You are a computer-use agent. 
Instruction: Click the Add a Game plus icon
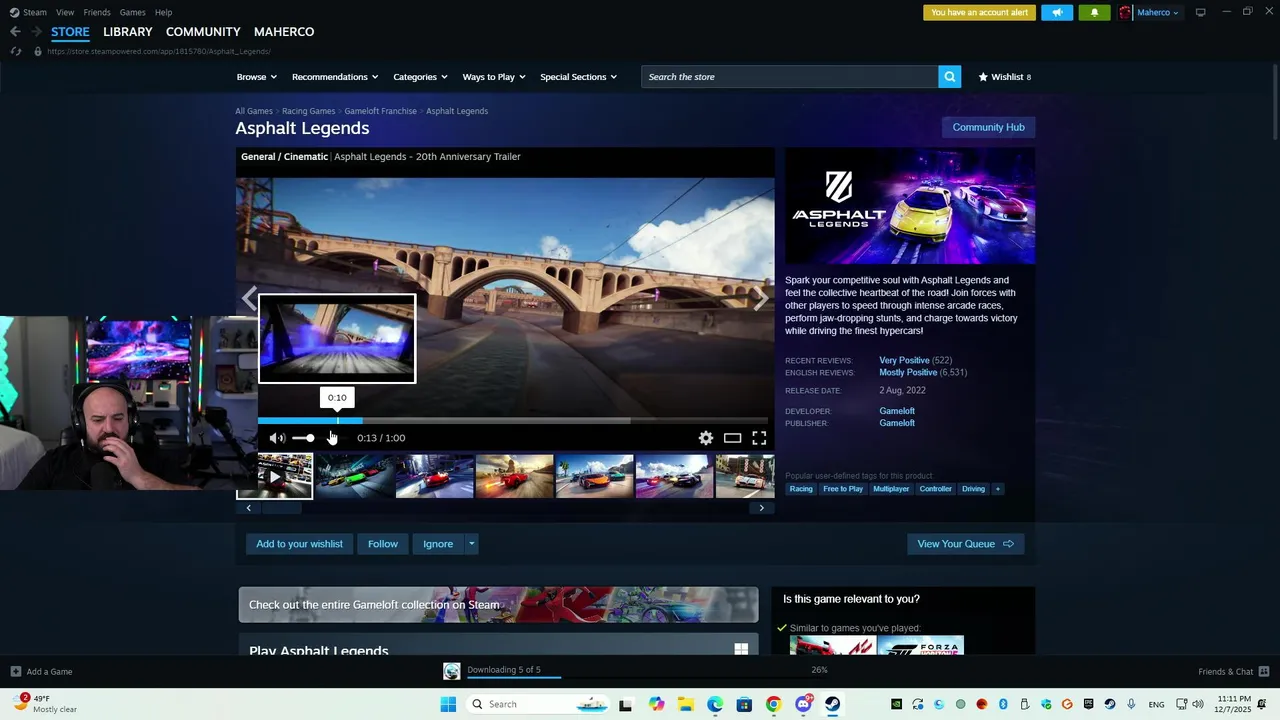click(15, 671)
